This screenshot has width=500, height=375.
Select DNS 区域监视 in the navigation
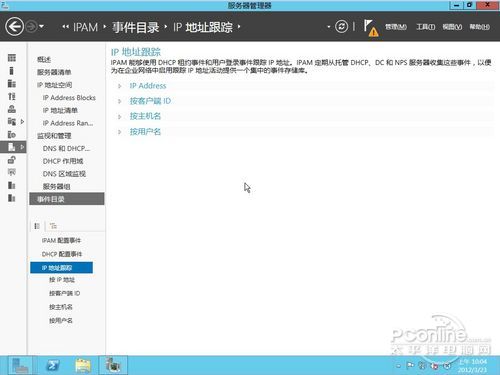pyautogui.click(x=64, y=174)
